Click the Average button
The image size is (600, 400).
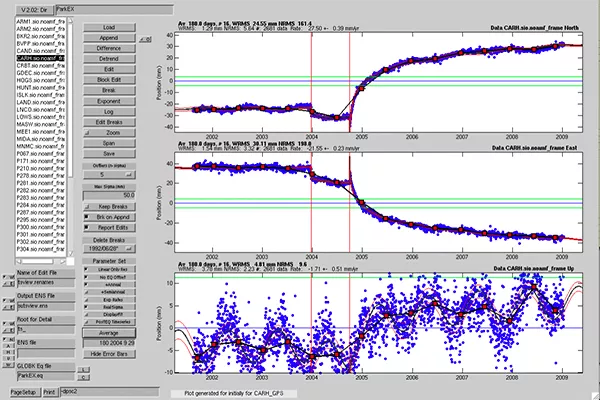[109, 333]
